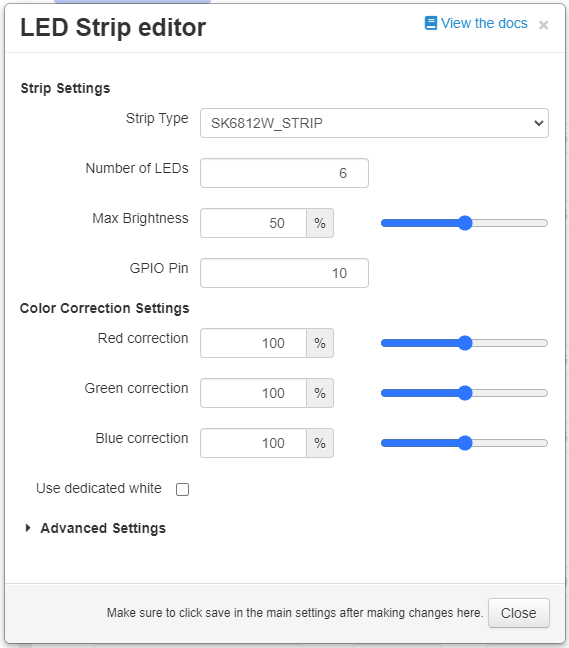Click the Green correction value field
The height and width of the screenshot is (648, 569).
pyautogui.click(x=253, y=393)
